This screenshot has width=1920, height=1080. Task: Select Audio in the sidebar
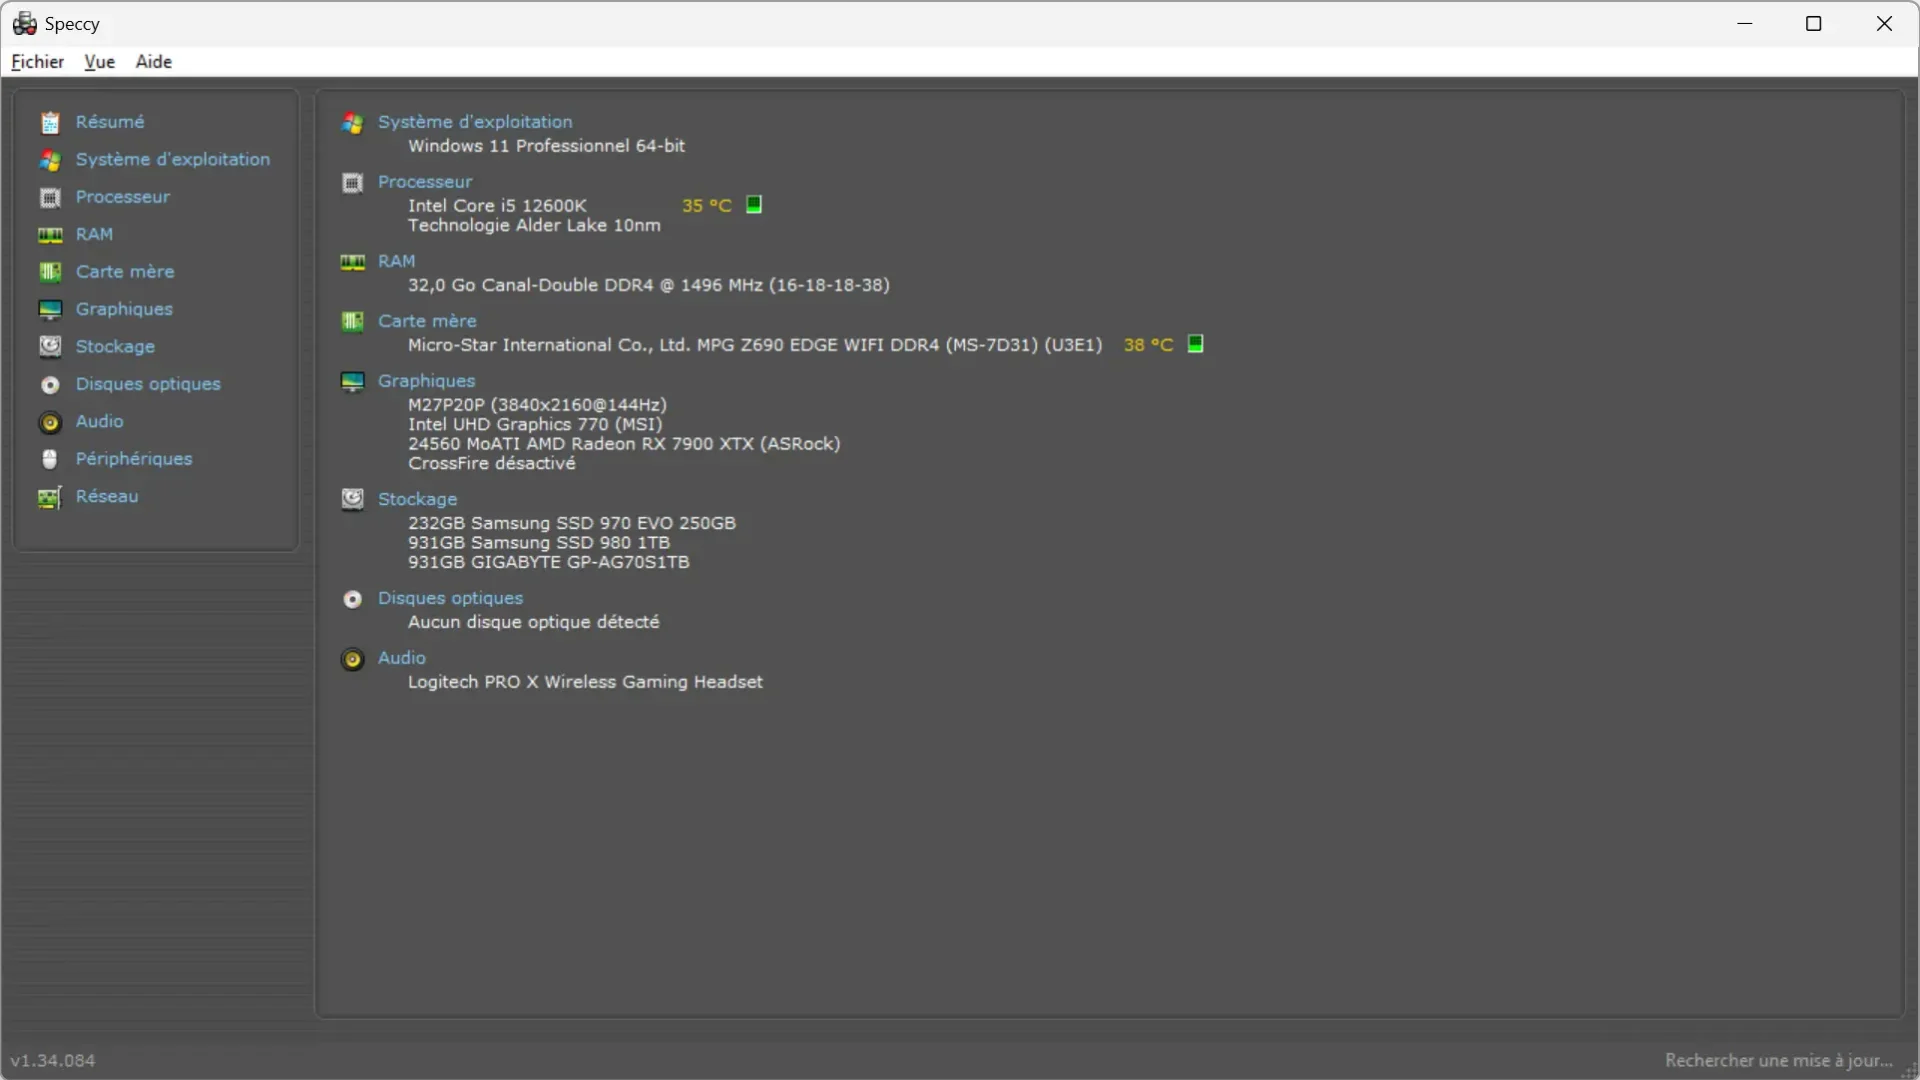100,422
